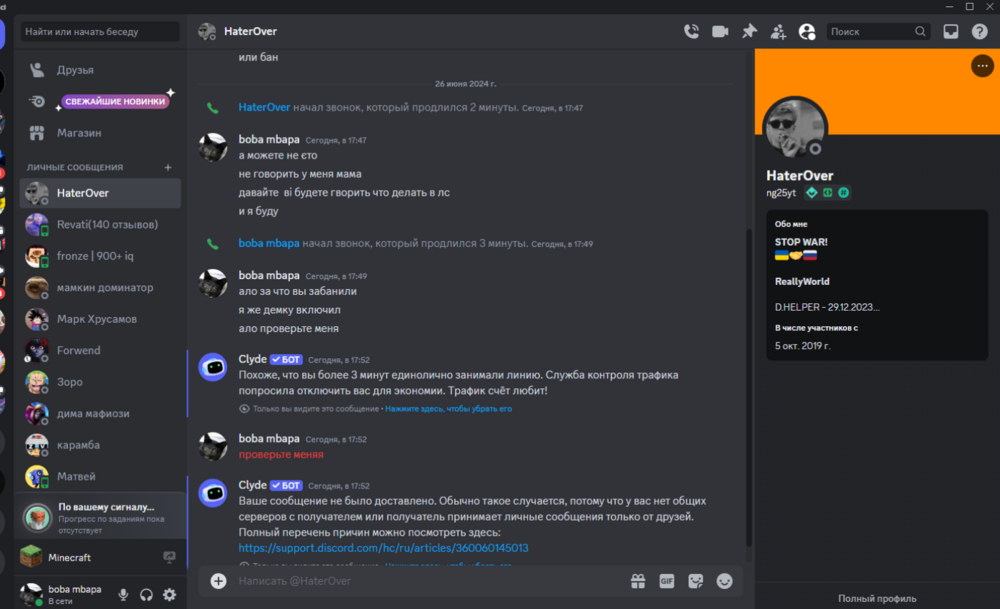Open the Discord support article link
The height and width of the screenshot is (609, 1000).
coord(383,548)
